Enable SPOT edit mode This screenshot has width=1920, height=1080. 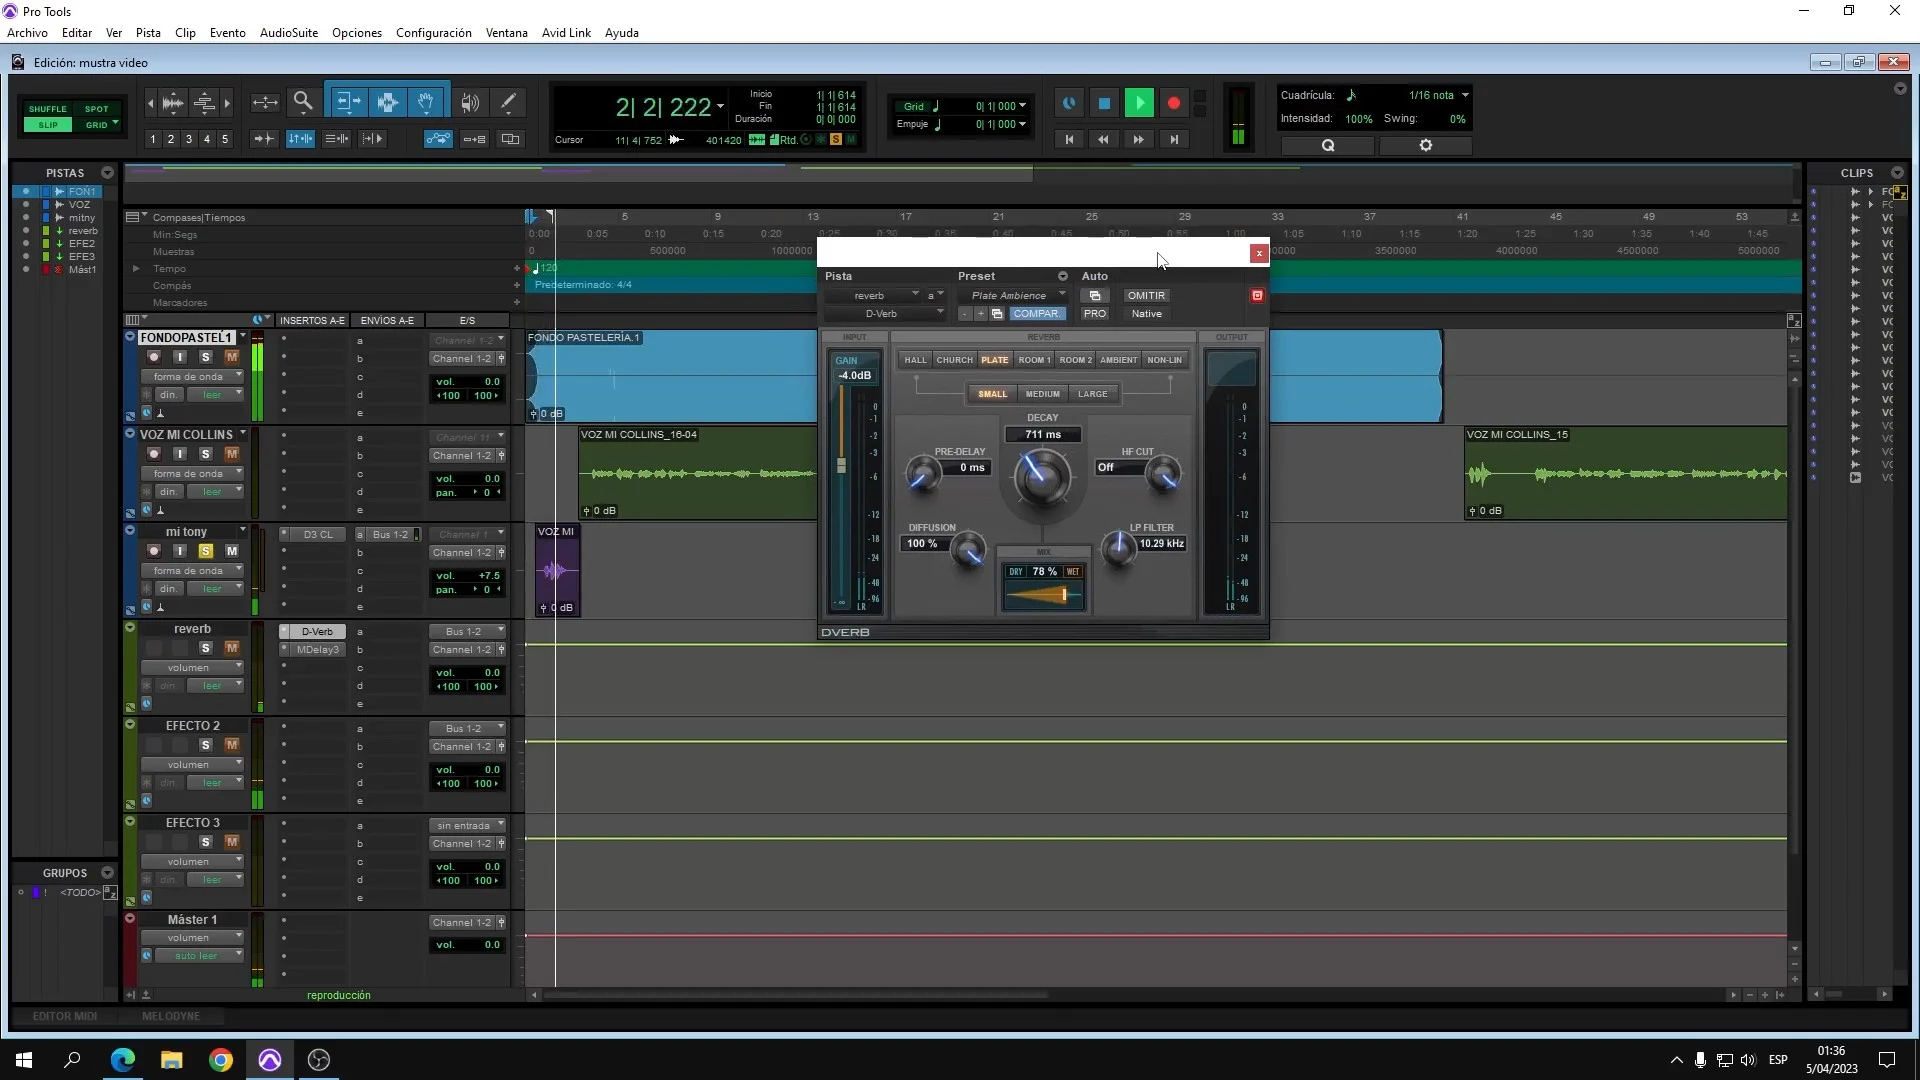[x=96, y=109]
